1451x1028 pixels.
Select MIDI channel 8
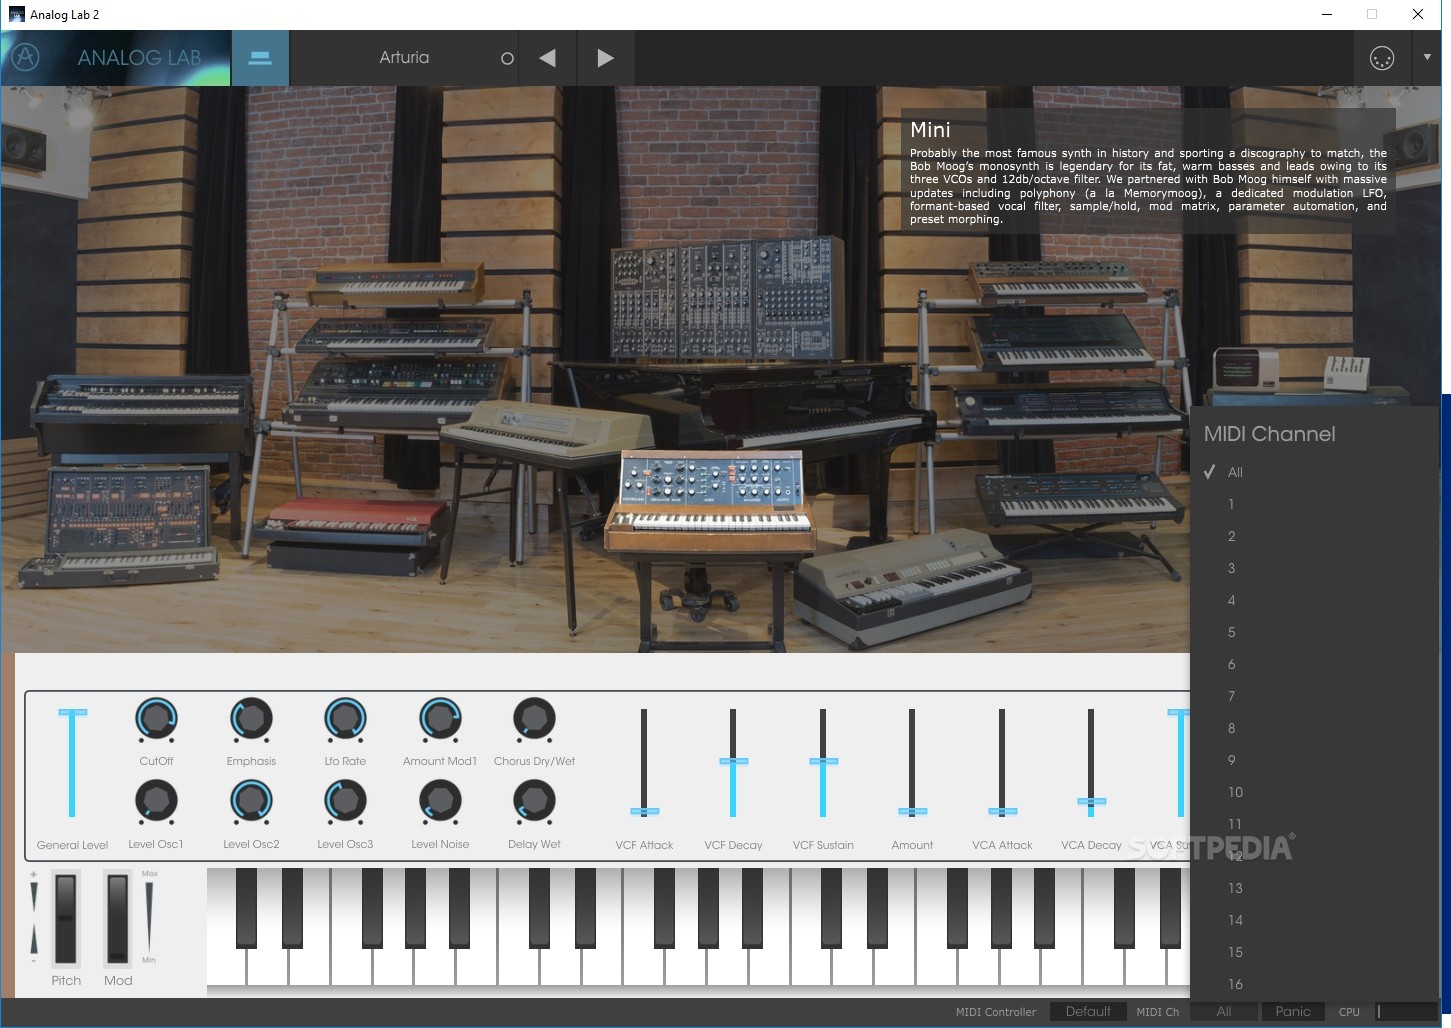click(x=1315, y=728)
